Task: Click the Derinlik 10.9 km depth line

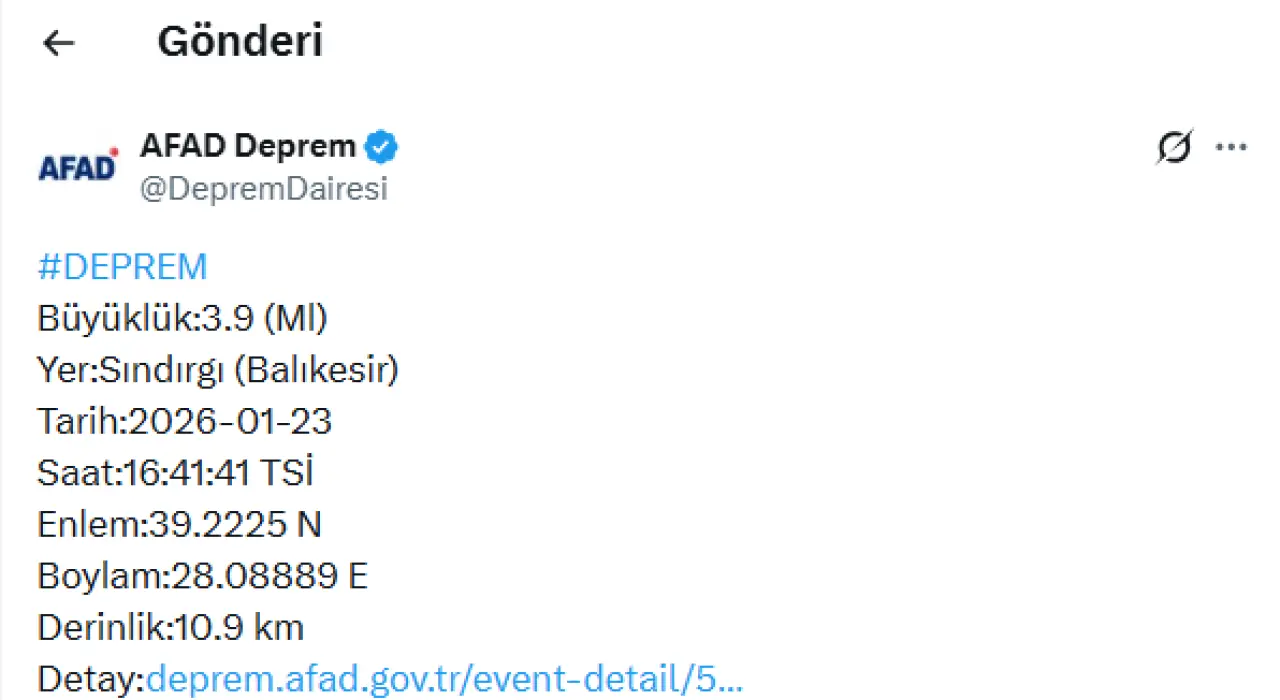Action: pyautogui.click(x=171, y=628)
